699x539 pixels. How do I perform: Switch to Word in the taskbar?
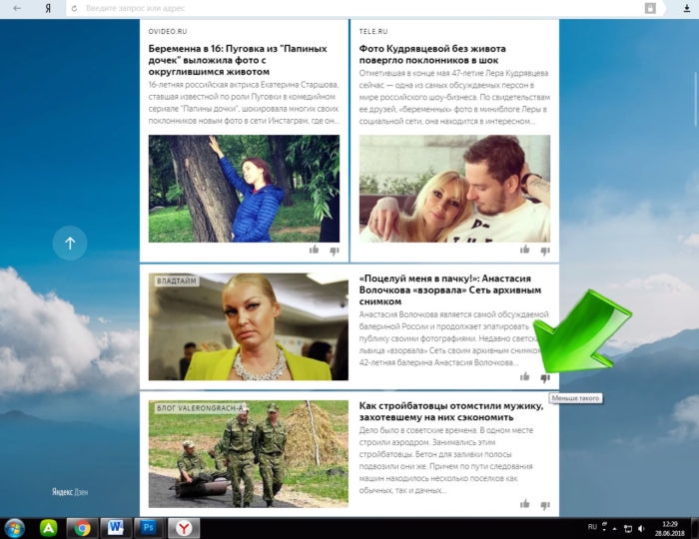tap(116, 528)
